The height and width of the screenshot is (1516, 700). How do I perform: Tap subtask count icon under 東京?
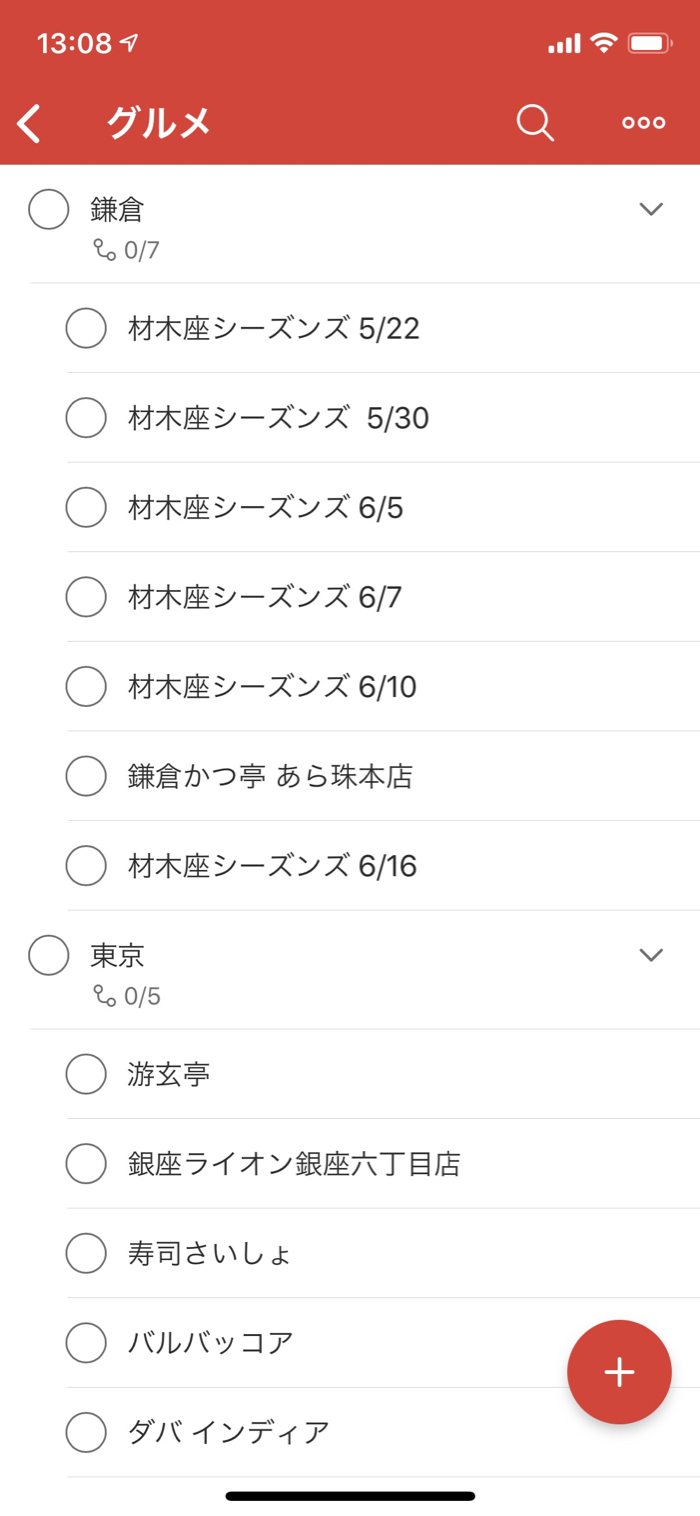[x=105, y=996]
